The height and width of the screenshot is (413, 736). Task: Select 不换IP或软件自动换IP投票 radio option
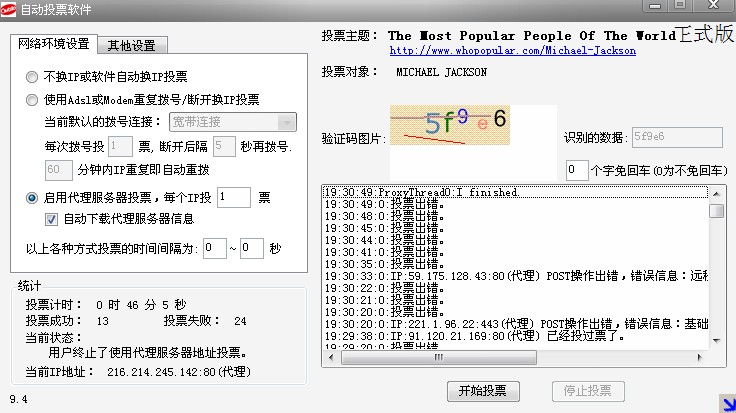point(32,76)
